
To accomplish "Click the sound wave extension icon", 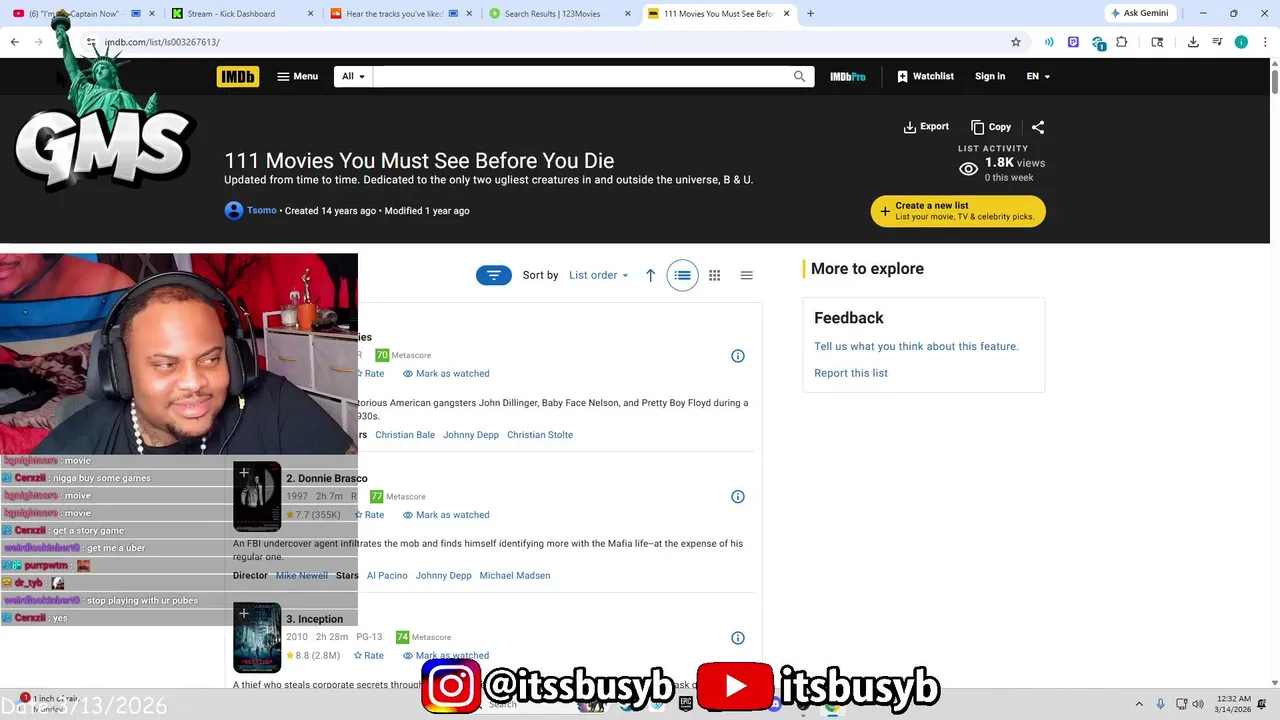I will (x=1049, y=42).
